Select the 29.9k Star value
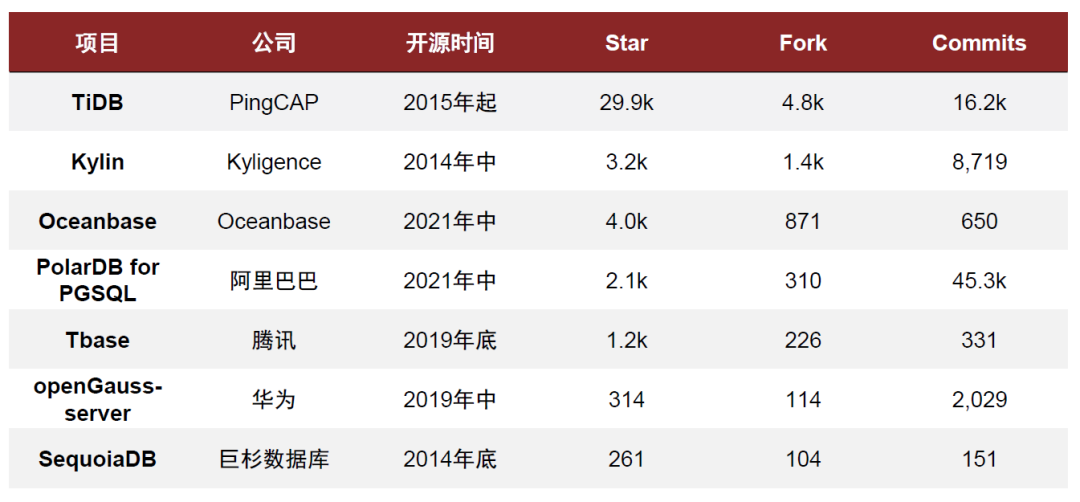1080x502 pixels. click(x=626, y=103)
